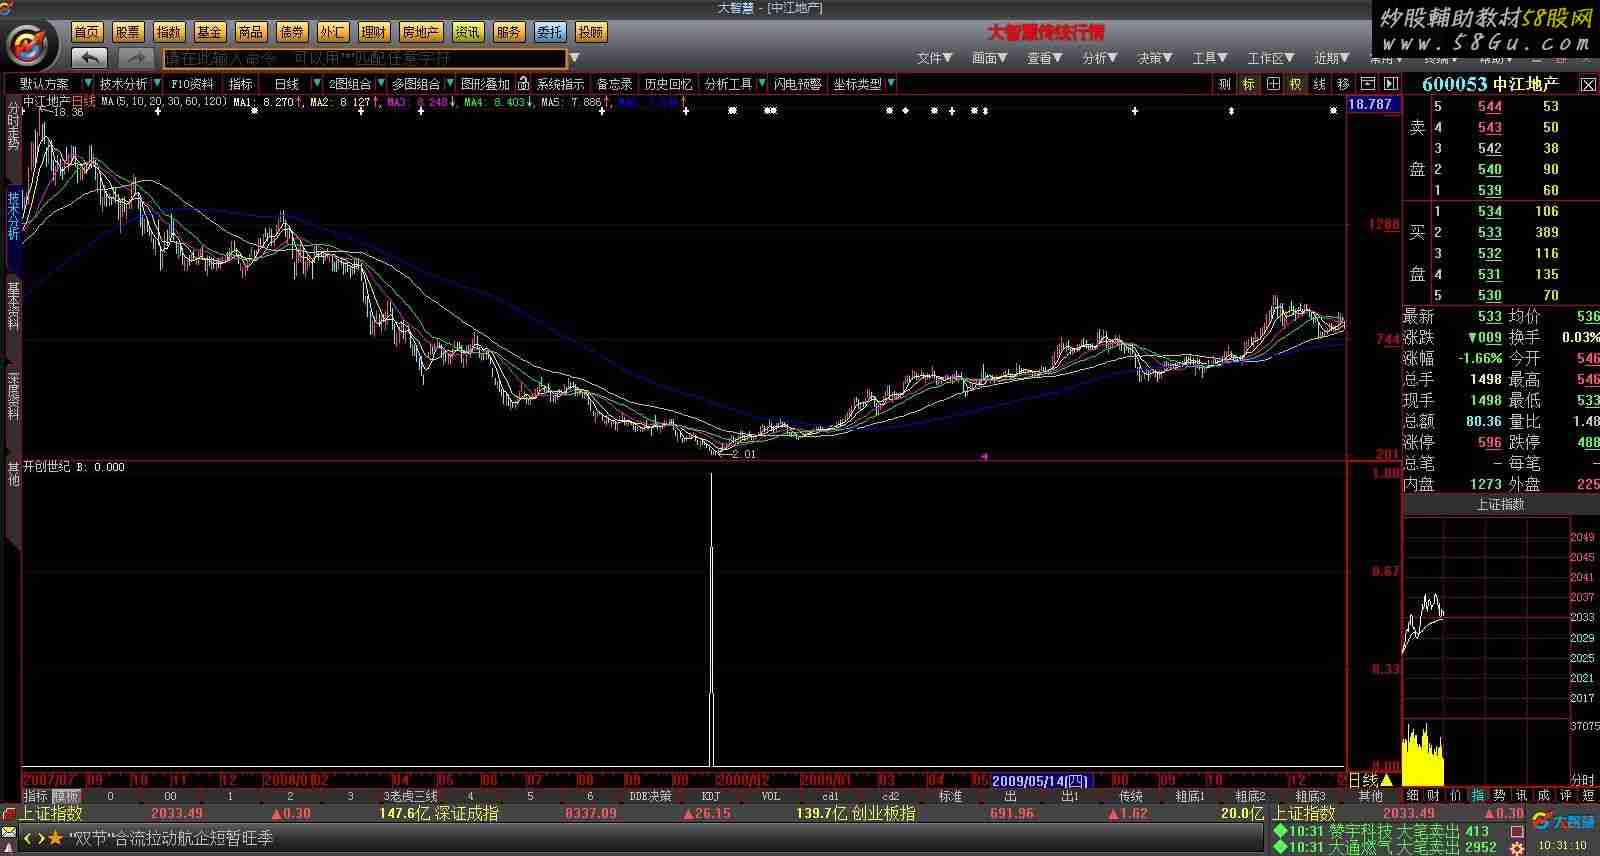Select the 线 draw-line tool

[x=1320, y=84]
